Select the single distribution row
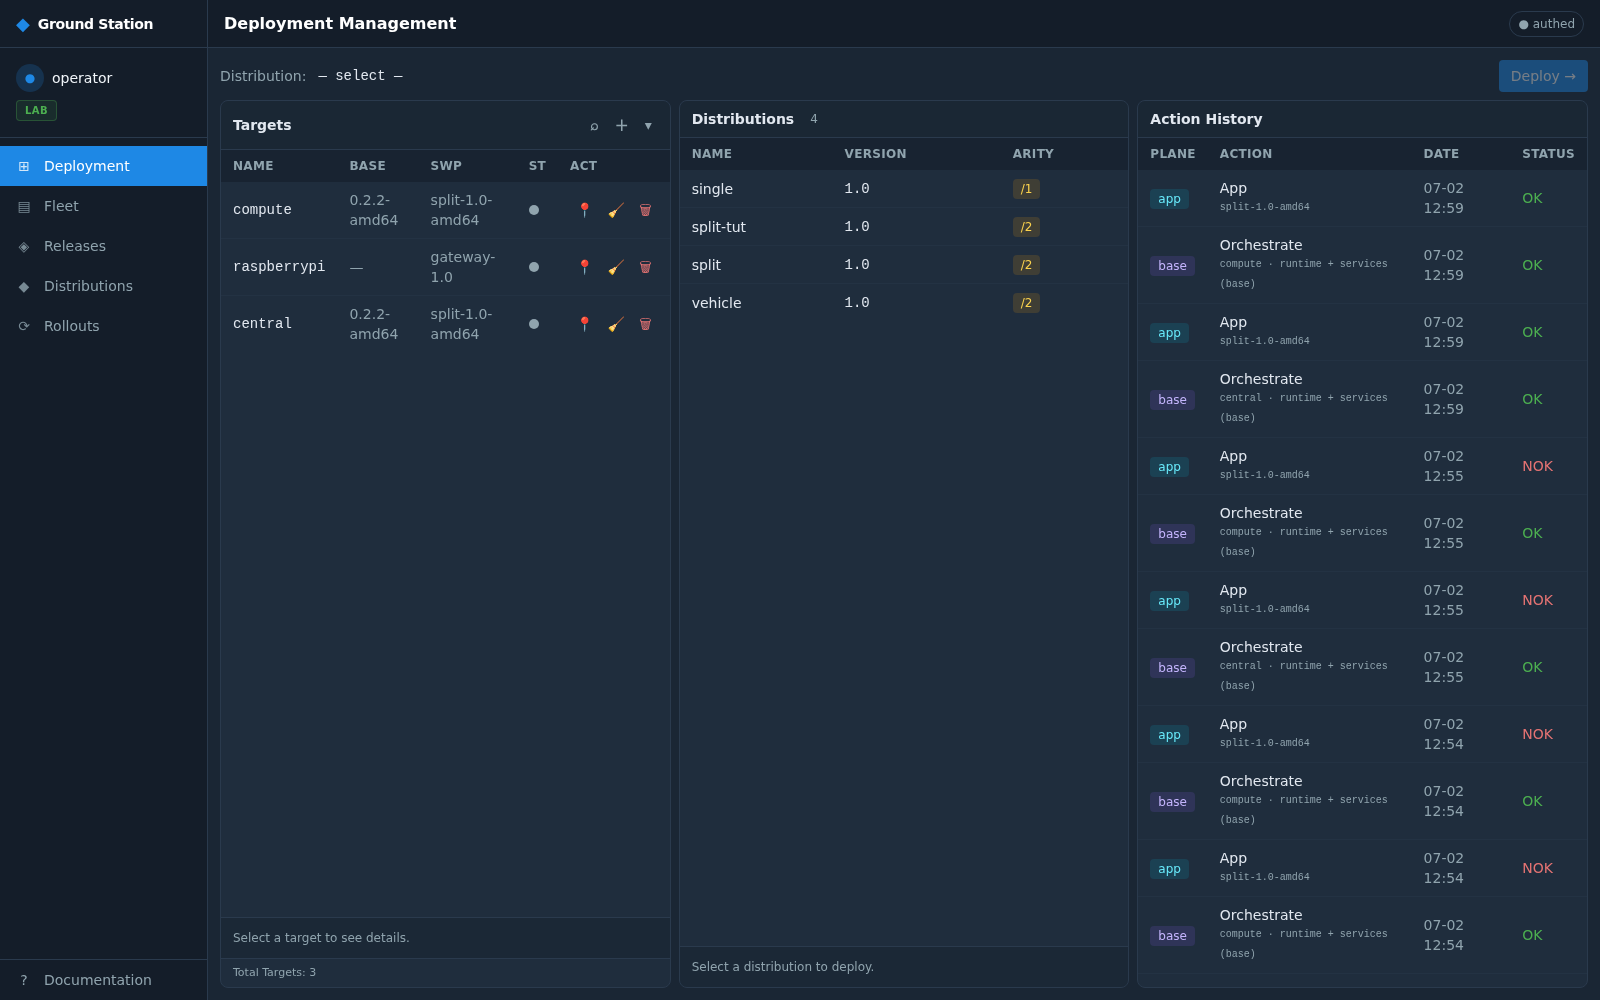Screen dimensions: 1600x1000 pyautogui.click(x=904, y=189)
